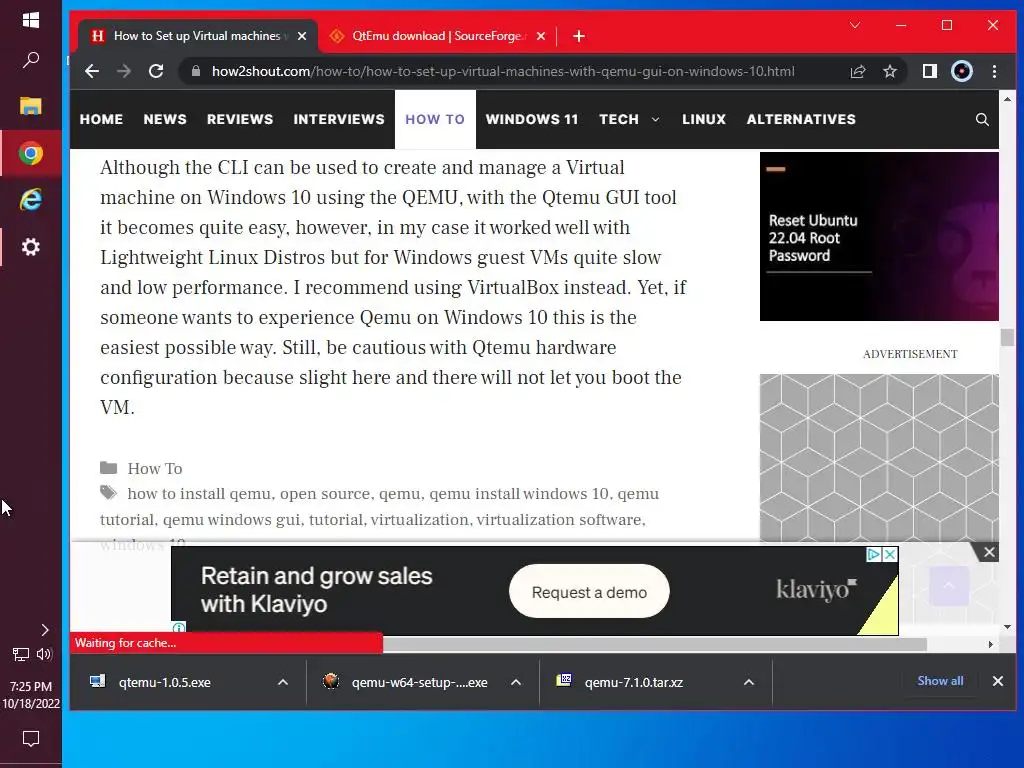Show hidden tray icons chevron

[x=44, y=630]
